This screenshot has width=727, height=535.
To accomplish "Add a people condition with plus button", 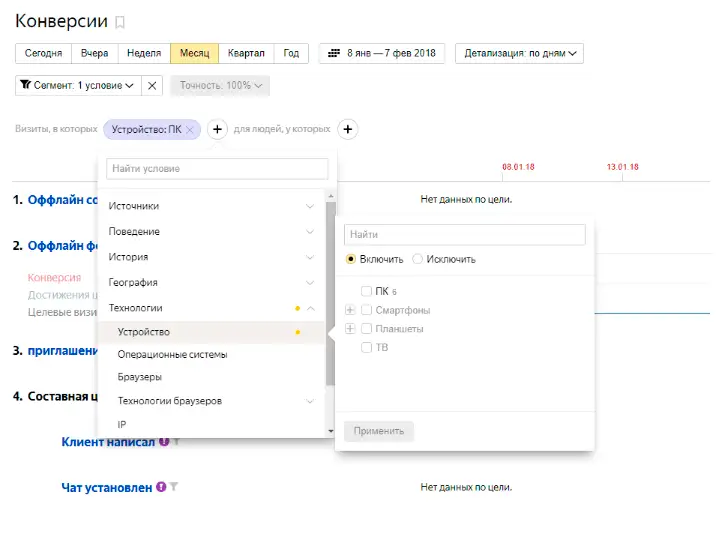I will coord(347,129).
